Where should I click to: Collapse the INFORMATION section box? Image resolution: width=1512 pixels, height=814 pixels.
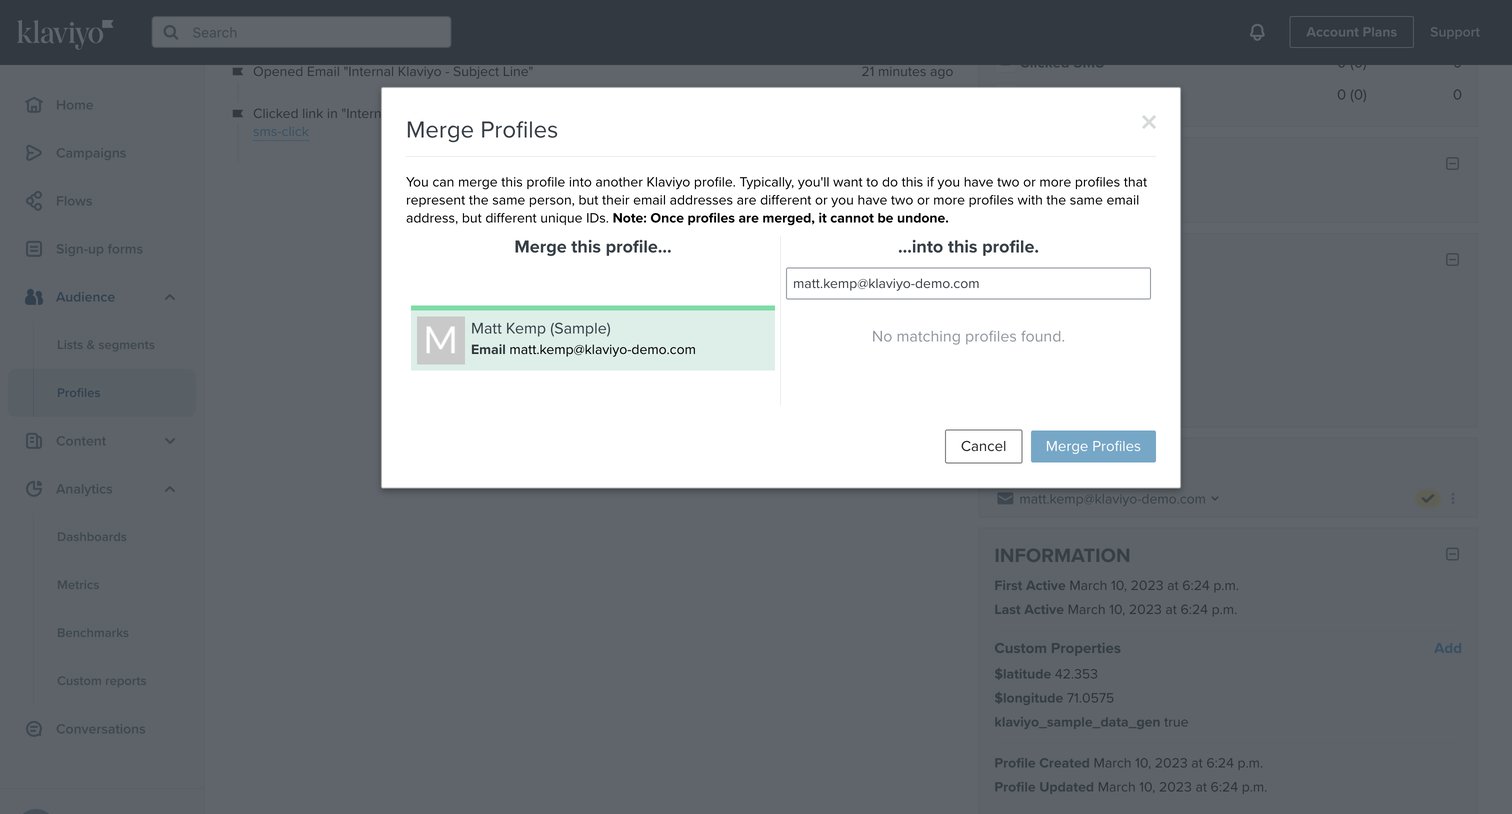click(x=1452, y=554)
